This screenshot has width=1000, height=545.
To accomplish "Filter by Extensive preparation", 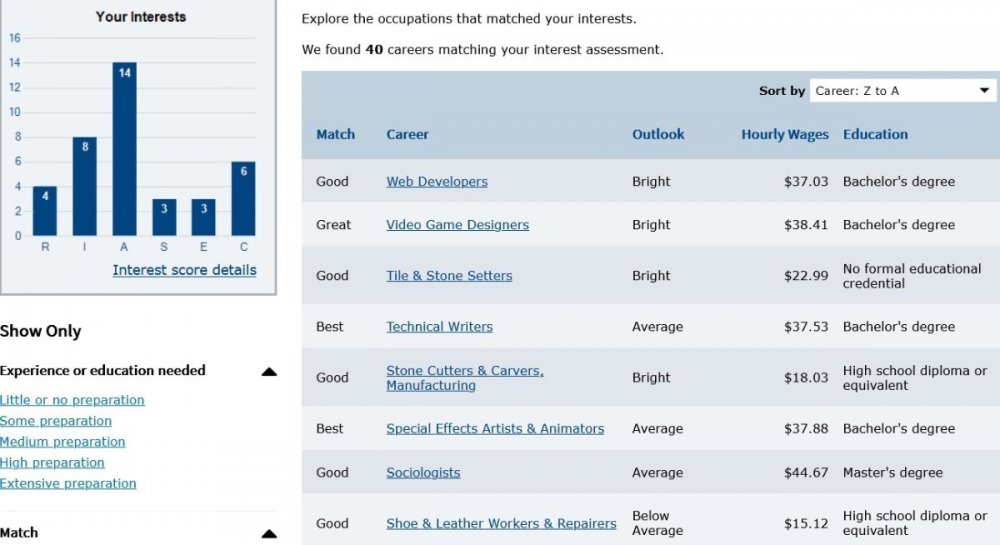I will tap(68, 484).
